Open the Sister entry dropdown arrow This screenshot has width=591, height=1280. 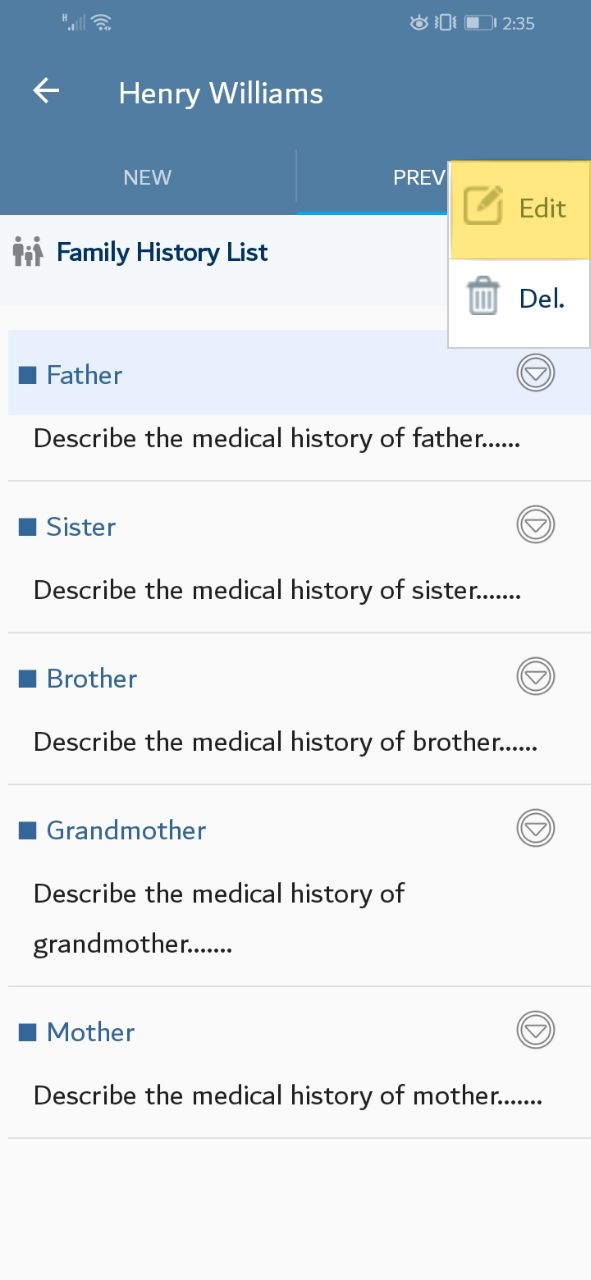coord(536,525)
